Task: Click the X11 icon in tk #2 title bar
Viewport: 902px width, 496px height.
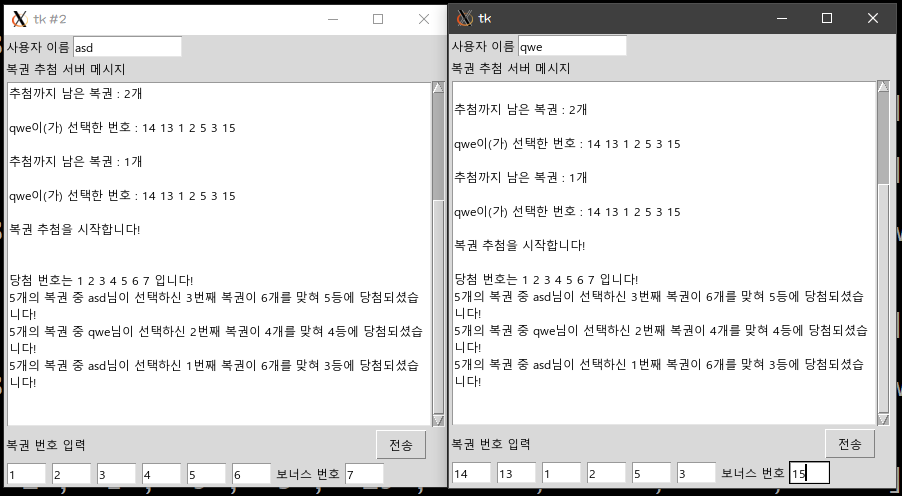Action: click(19, 19)
